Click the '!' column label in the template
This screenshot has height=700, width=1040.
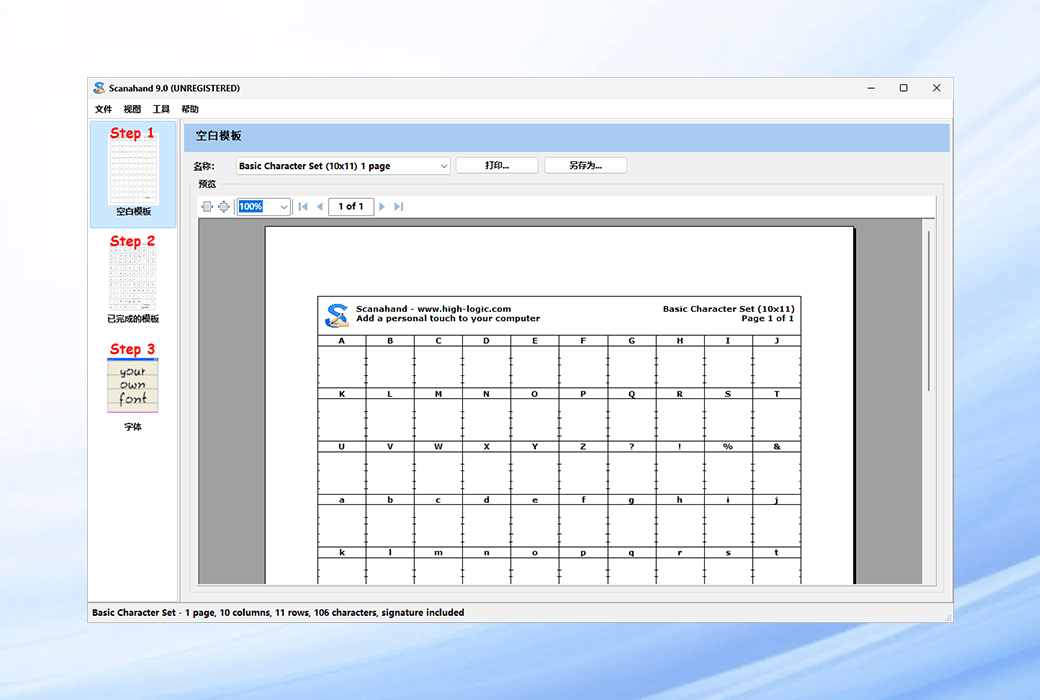click(x=680, y=447)
